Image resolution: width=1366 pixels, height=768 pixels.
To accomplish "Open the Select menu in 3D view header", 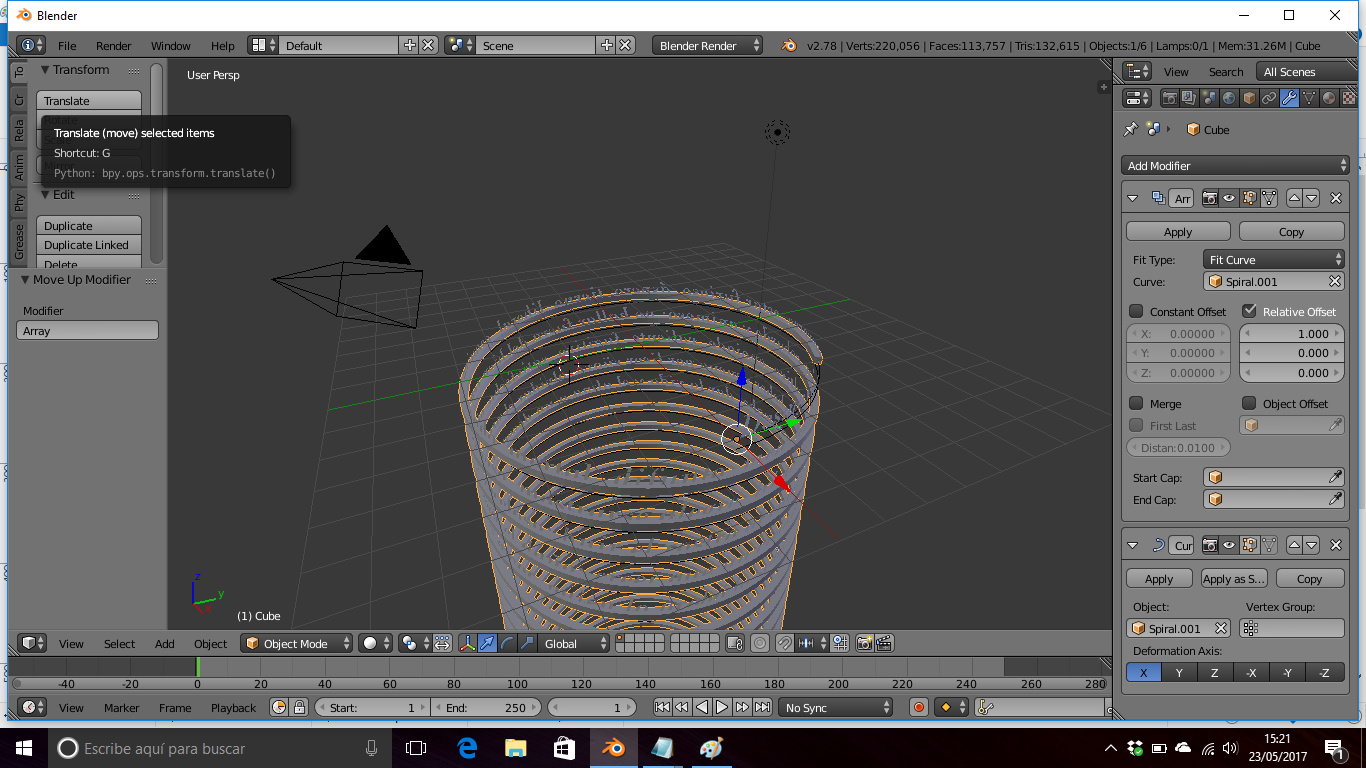I will (x=119, y=643).
